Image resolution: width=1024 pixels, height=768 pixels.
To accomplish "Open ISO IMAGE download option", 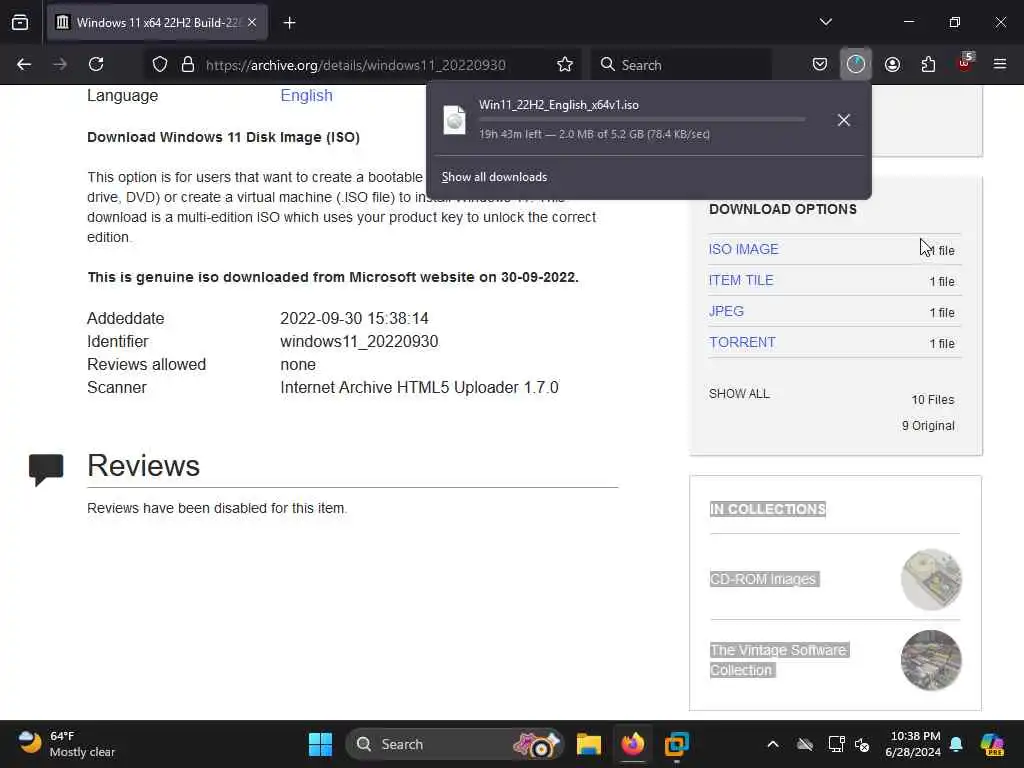I will click(744, 249).
